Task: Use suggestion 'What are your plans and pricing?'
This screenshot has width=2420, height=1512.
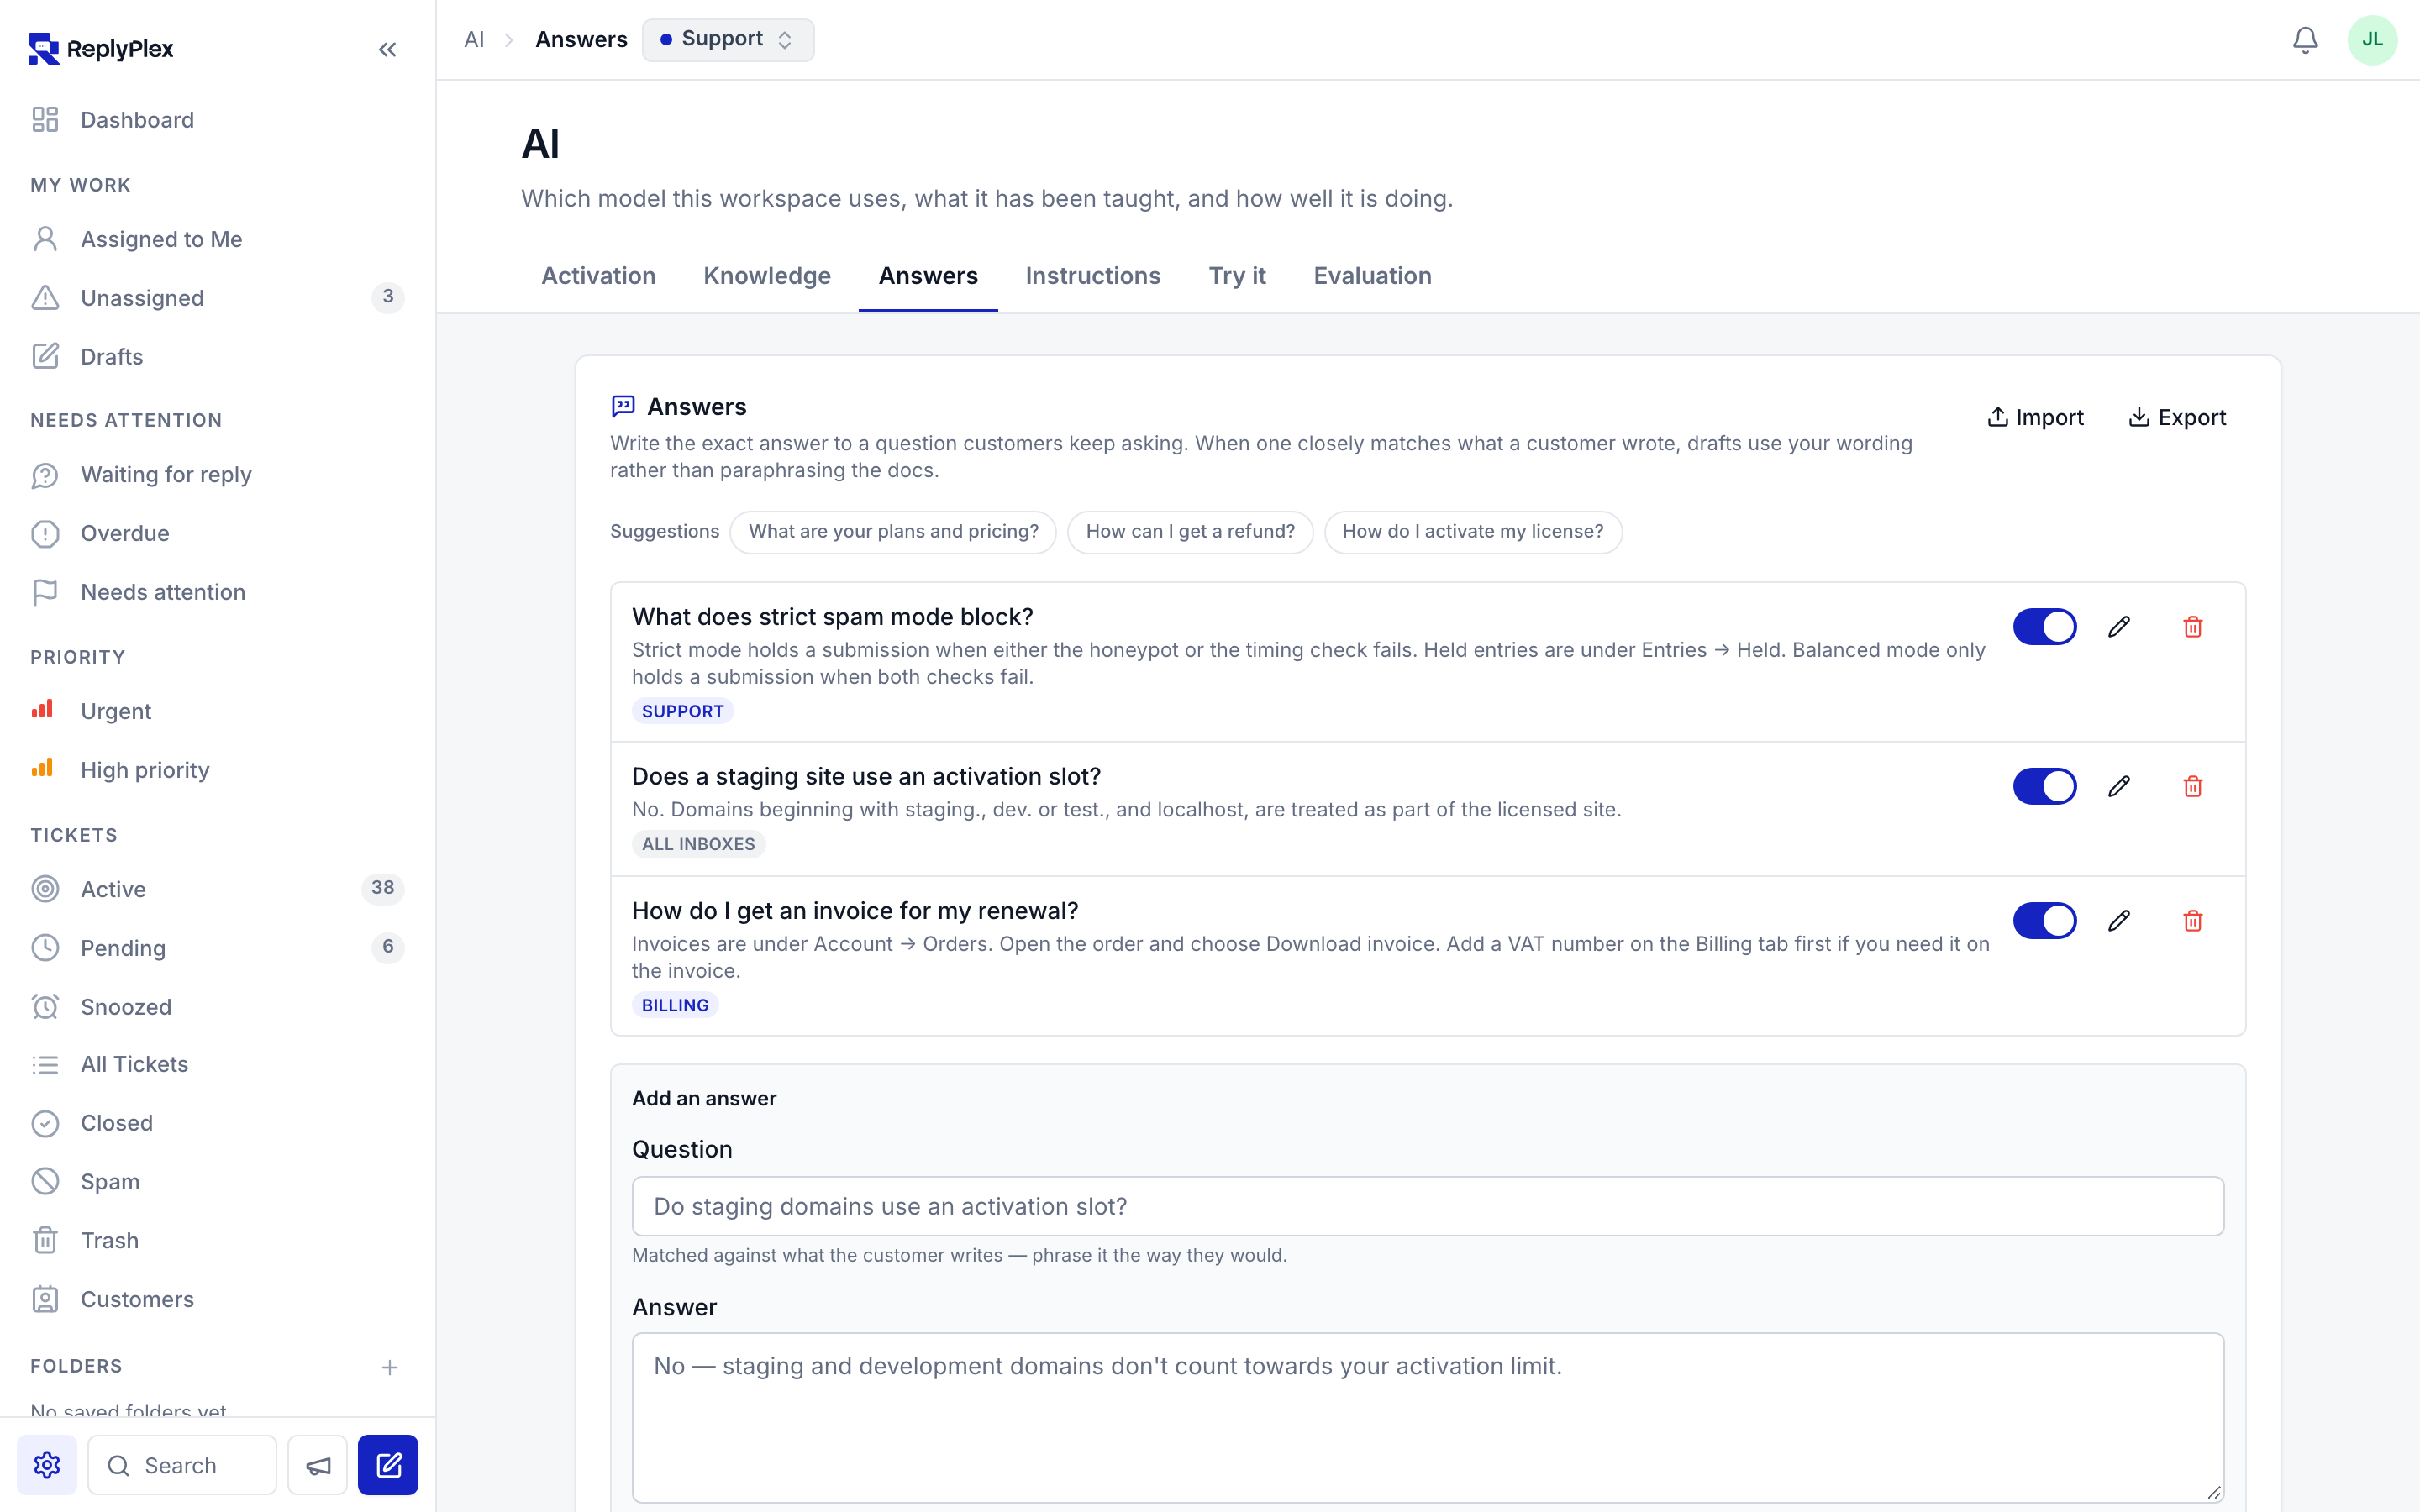Action: tap(893, 532)
